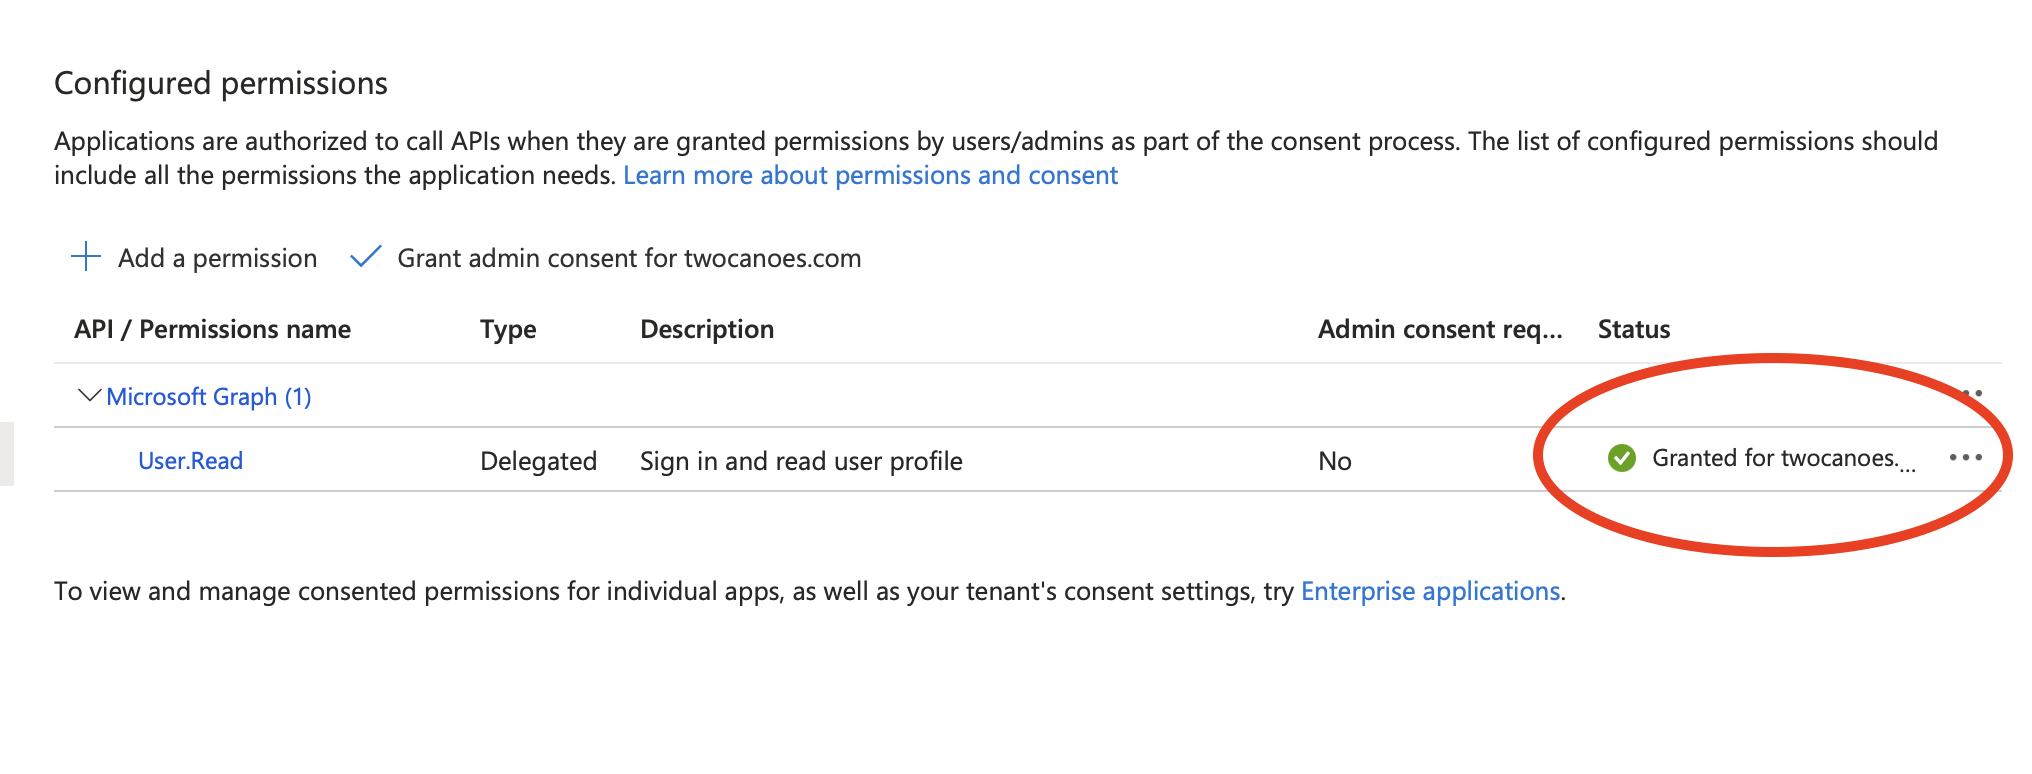Click the Status column header

[x=1633, y=329]
